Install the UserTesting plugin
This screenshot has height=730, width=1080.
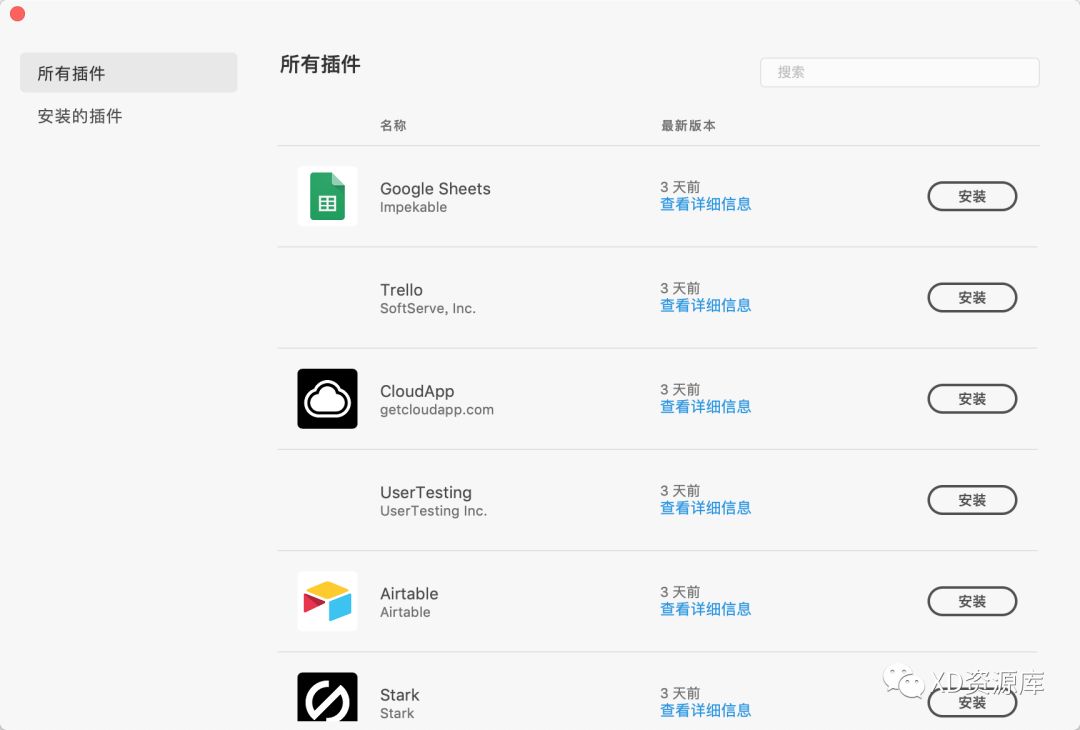click(x=972, y=500)
